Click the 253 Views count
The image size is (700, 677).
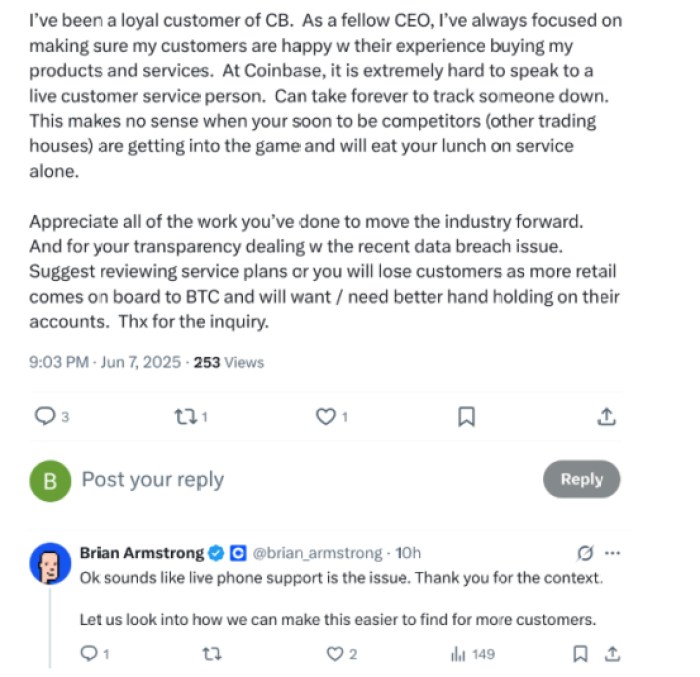pos(228,362)
